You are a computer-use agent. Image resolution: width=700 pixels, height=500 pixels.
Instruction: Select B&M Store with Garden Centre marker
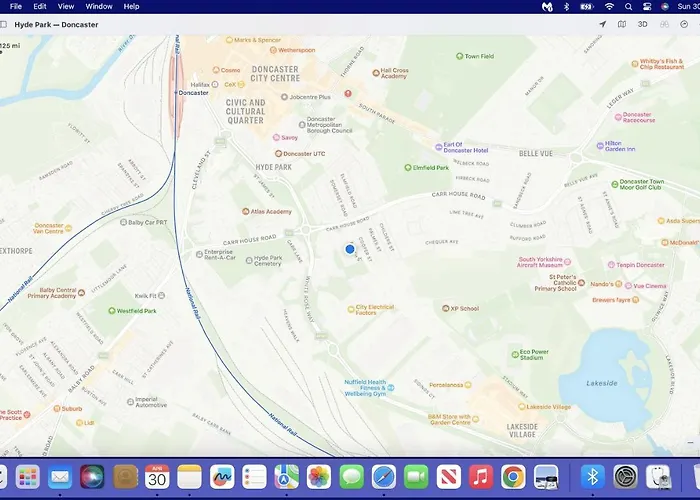475,419
